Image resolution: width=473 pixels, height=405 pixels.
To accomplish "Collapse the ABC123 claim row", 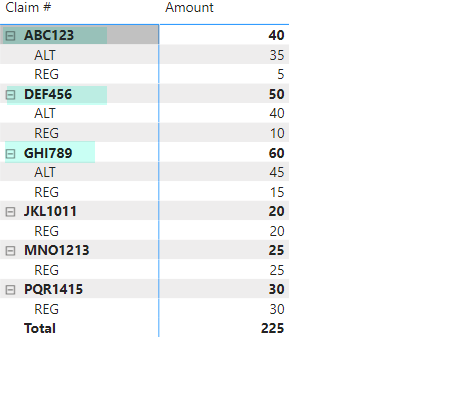I will click(x=10, y=36).
